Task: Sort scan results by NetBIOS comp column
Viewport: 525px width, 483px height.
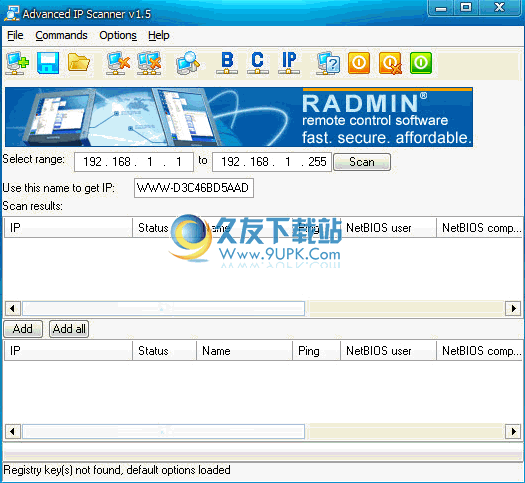Action: [479, 228]
